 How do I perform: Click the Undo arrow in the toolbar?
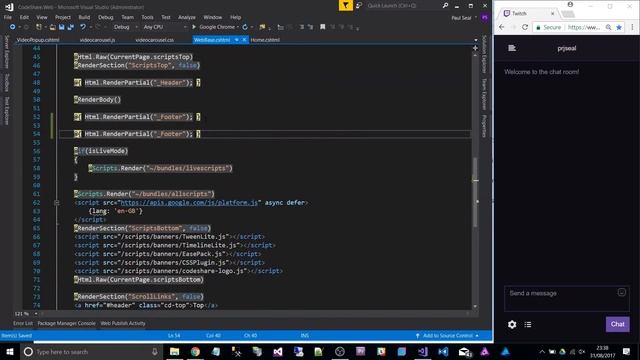pos(83,27)
